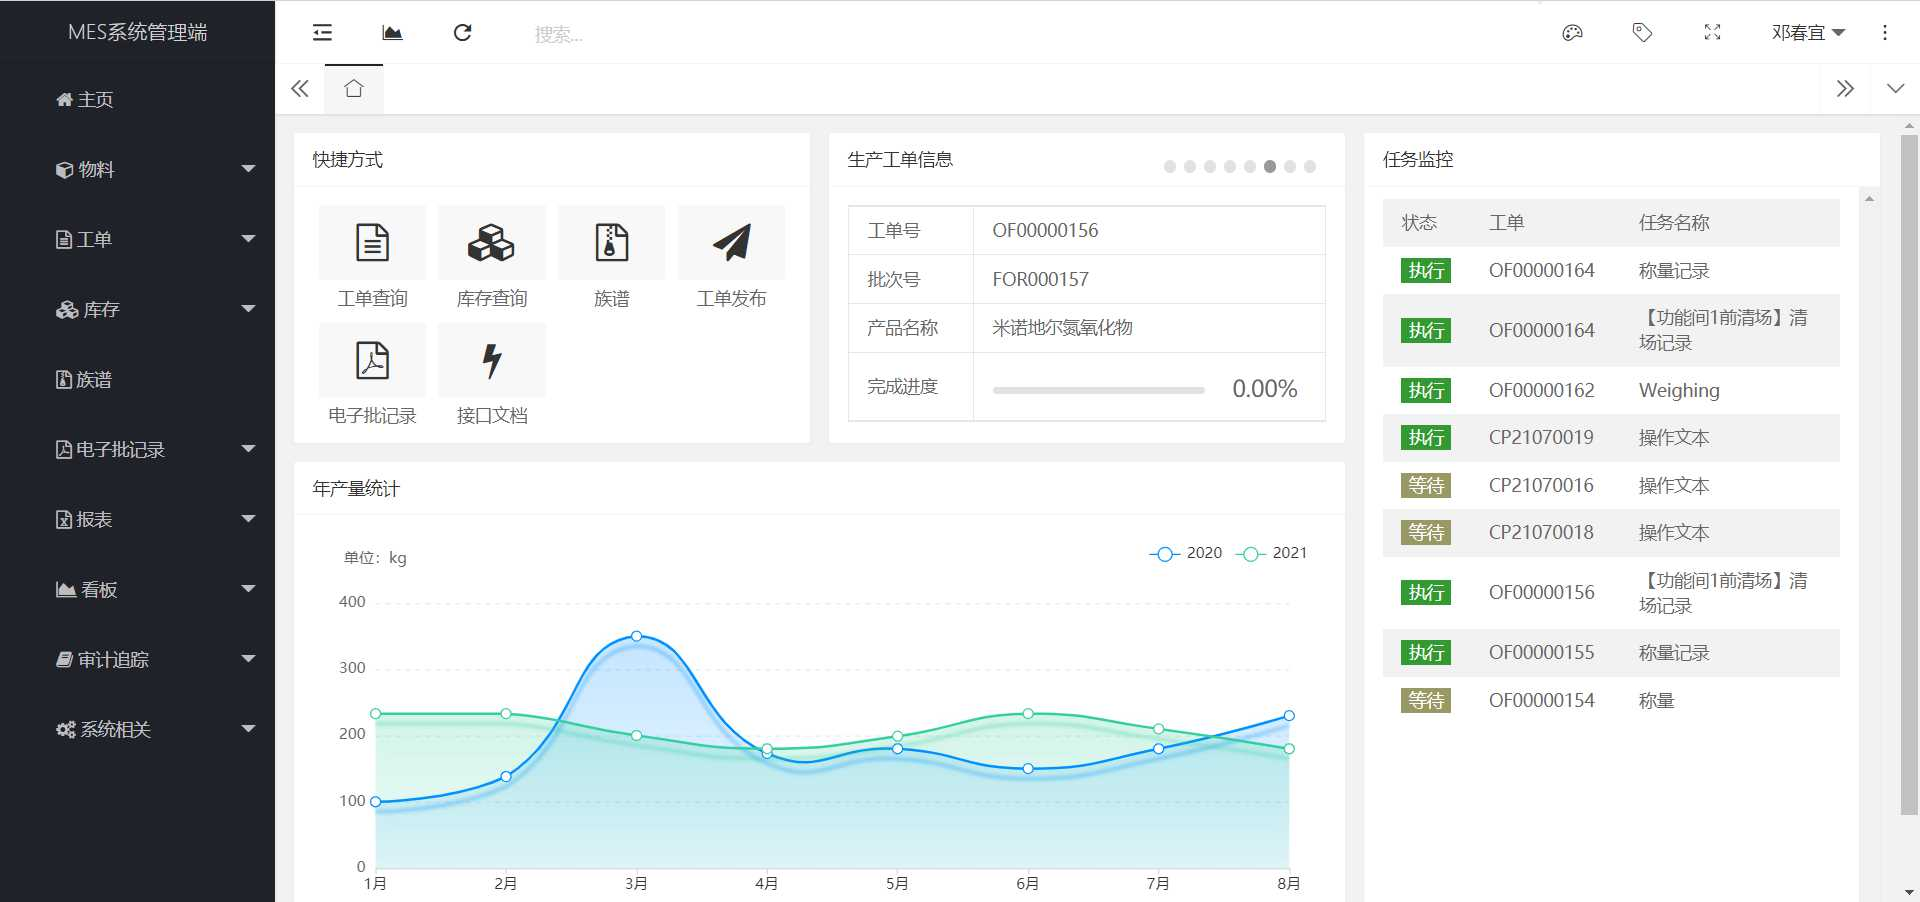1920x902 pixels.
Task: Expand 系统相关 sidebar menu
Action: click(137, 730)
